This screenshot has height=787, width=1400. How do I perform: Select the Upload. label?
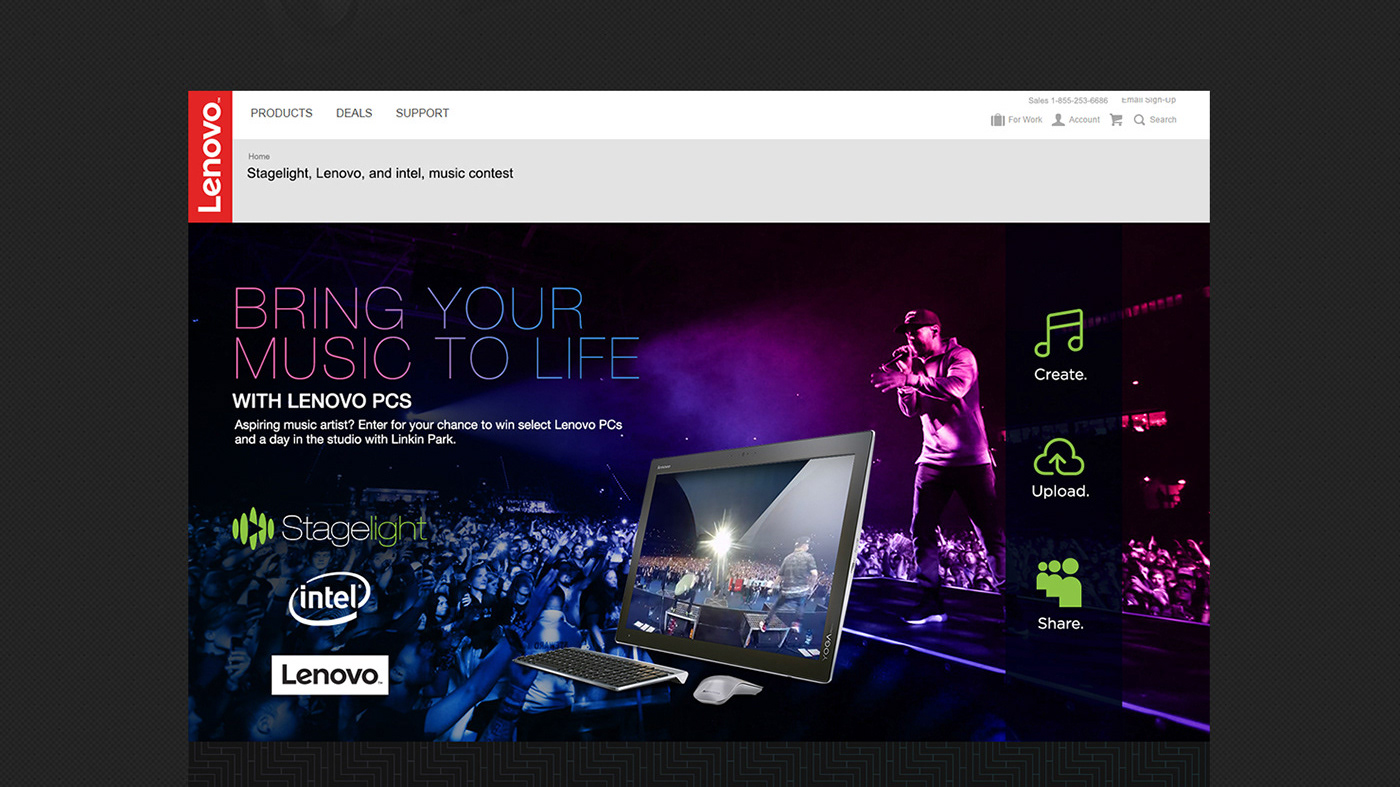click(1060, 492)
